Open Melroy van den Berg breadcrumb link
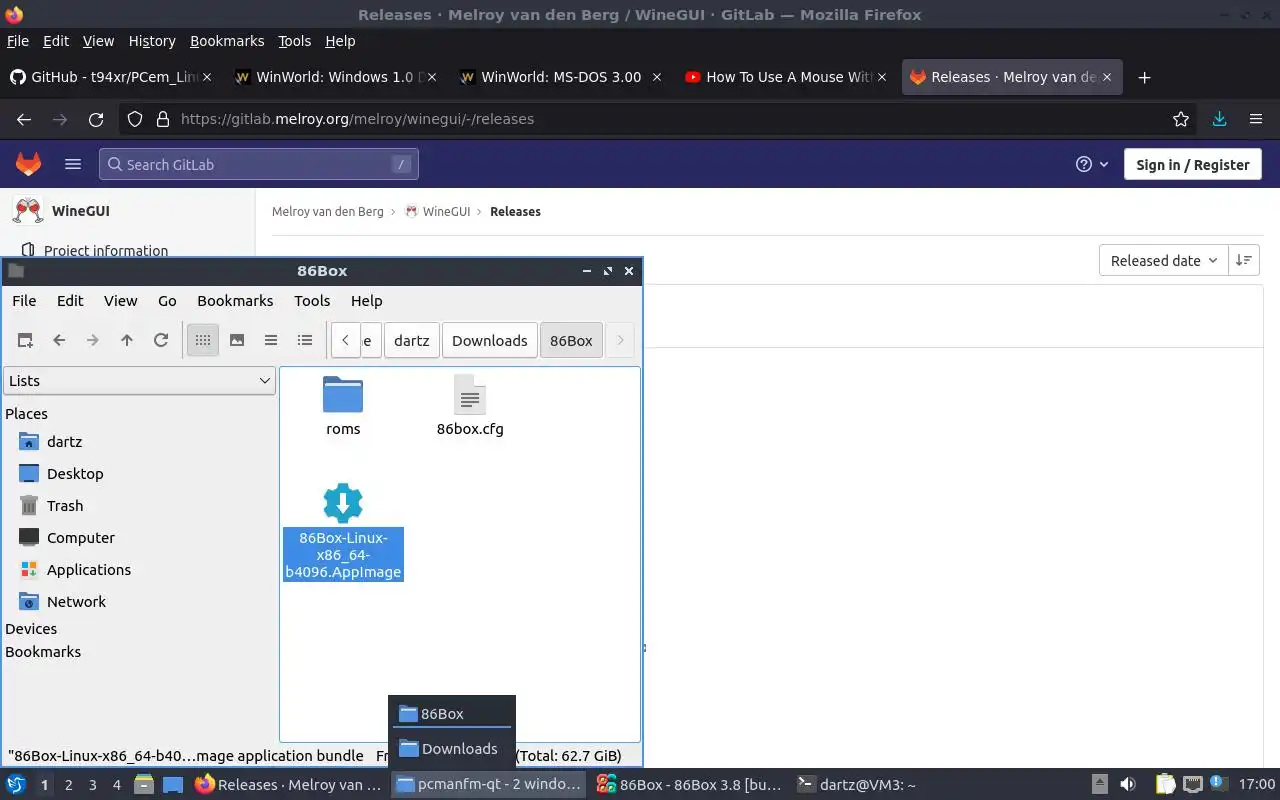Viewport: 1280px width, 800px height. coord(328,212)
